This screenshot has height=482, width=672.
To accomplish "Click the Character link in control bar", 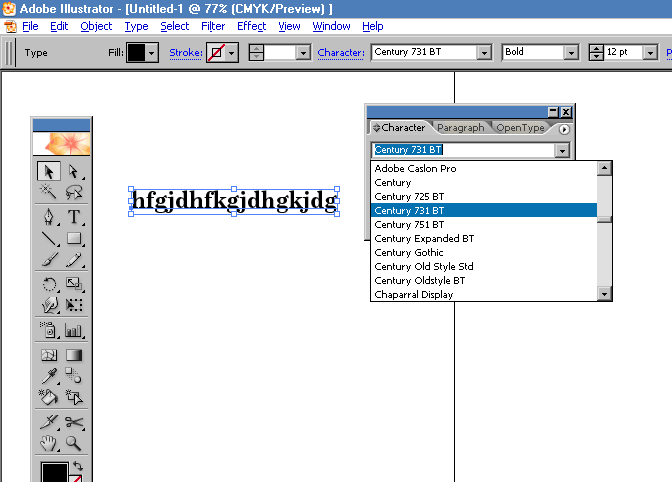I will click(x=341, y=53).
